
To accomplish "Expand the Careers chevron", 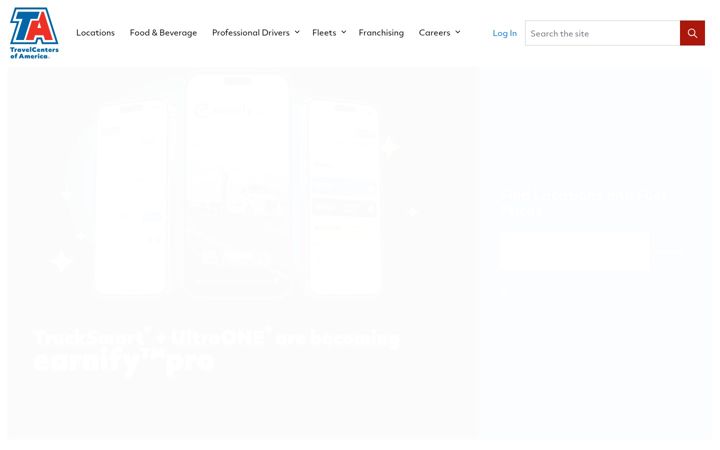I will (458, 32).
